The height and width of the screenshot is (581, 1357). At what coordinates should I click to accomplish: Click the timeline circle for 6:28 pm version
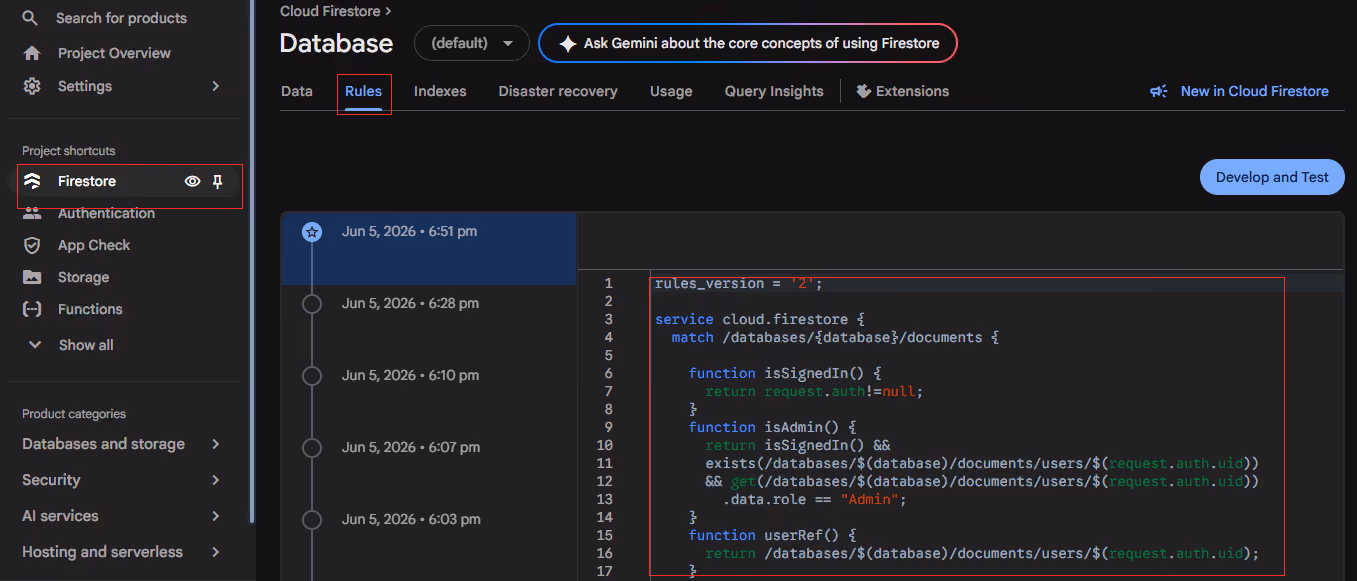(312, 304)
